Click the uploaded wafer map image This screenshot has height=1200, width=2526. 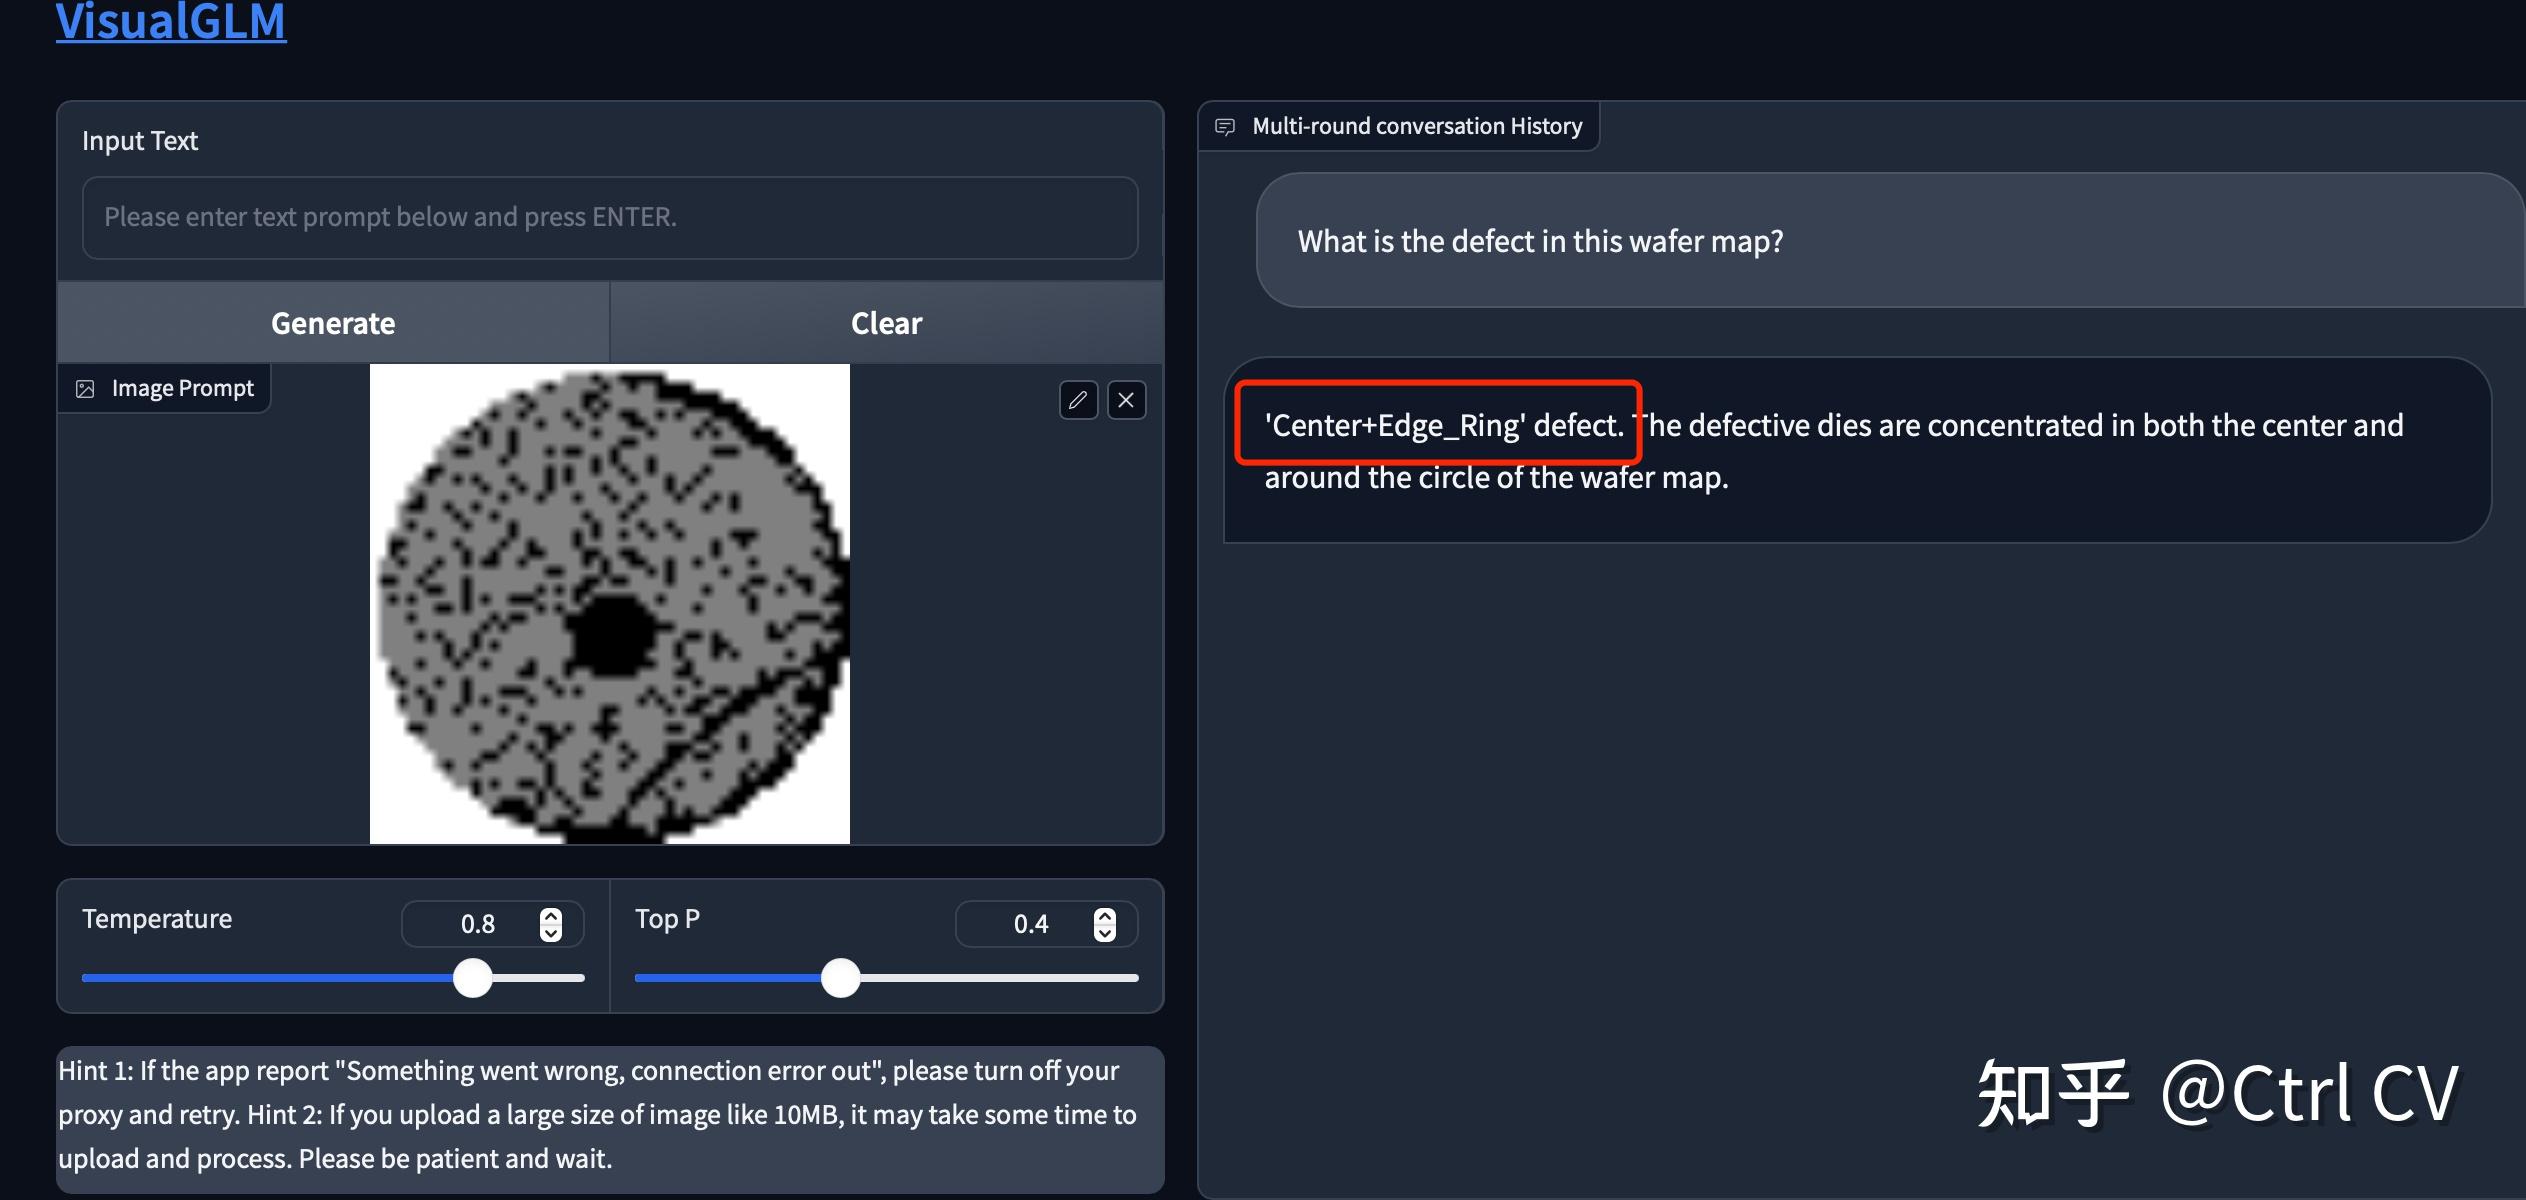click(x=609, y=604)
